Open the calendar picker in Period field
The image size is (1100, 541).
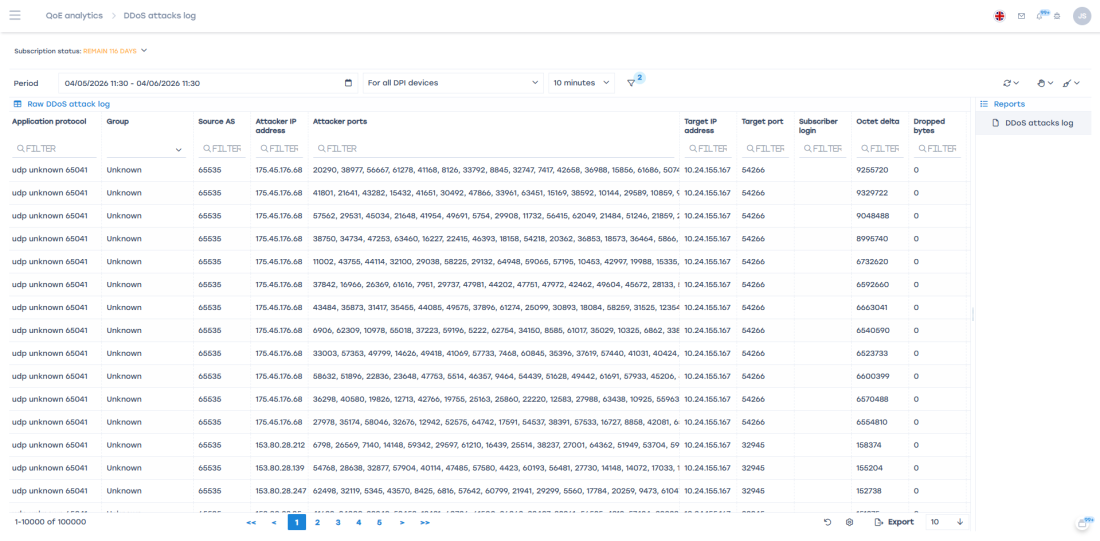coord(349,83)
